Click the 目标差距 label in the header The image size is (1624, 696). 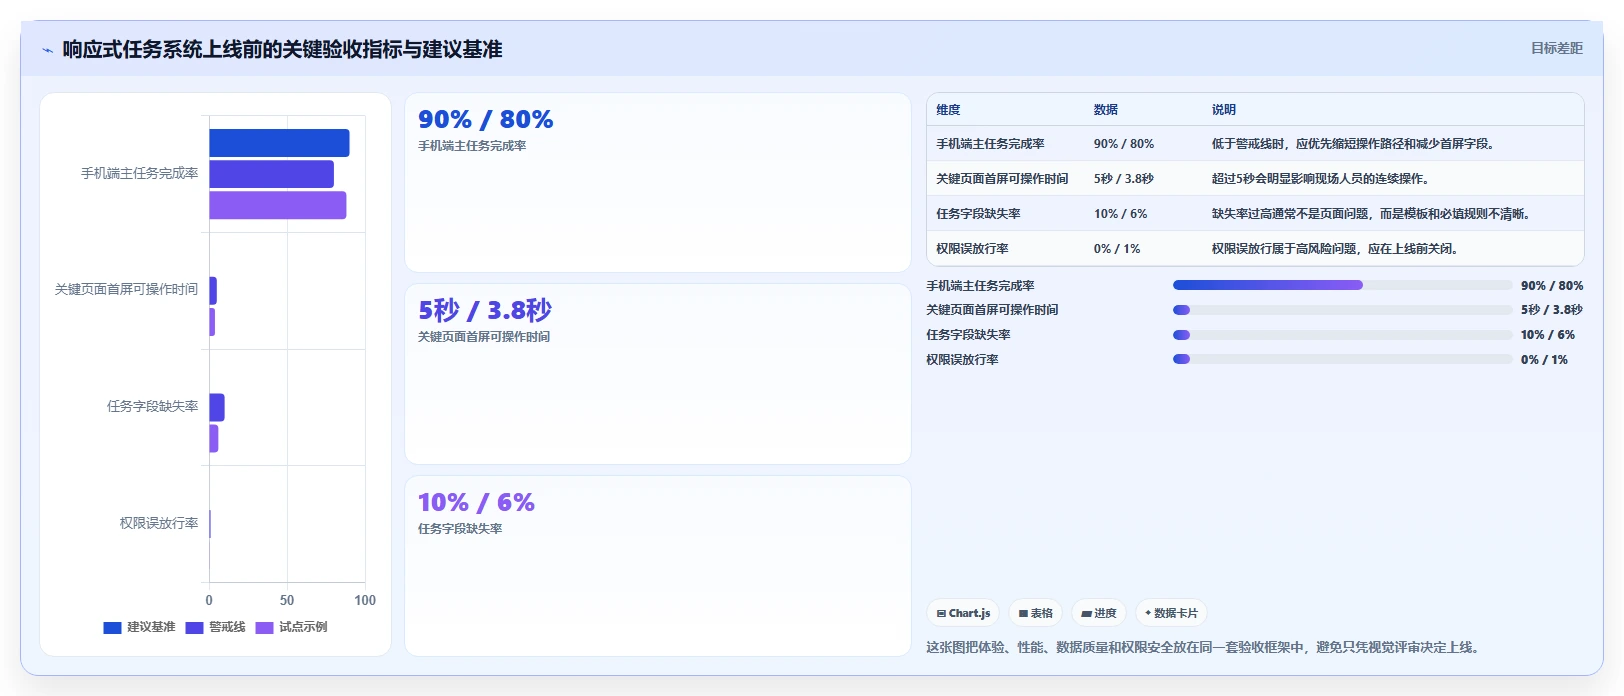(x=1557, y=48)
